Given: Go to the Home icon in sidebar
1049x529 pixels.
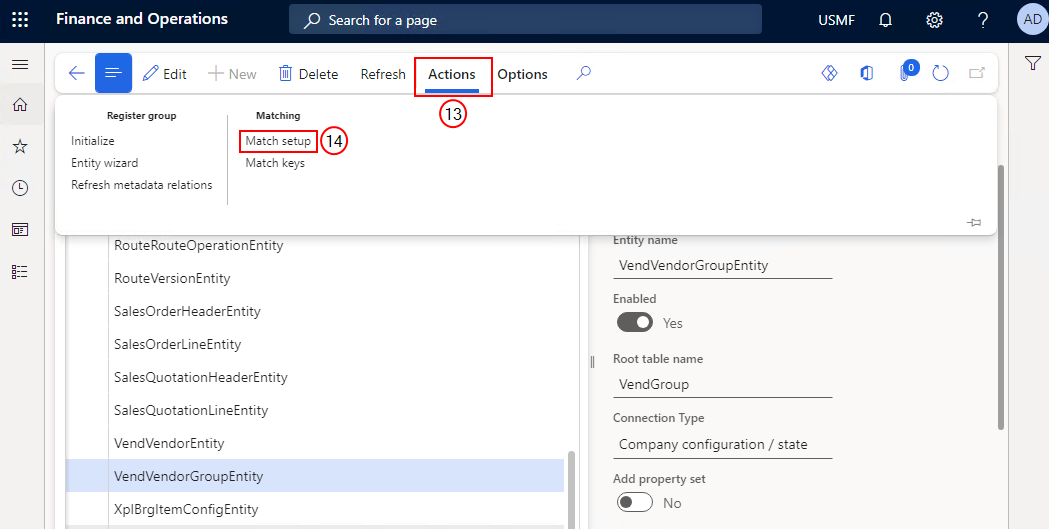Looking at the screenshot, I should pos(20,104).
